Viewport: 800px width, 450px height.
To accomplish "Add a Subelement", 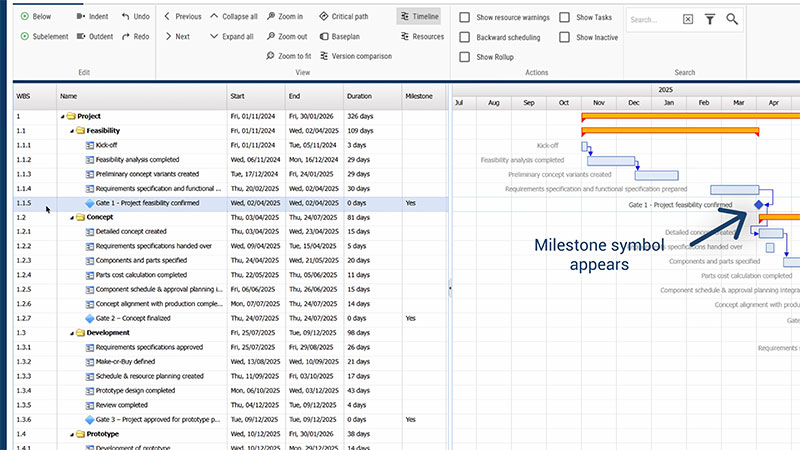I will click(44, 36).
